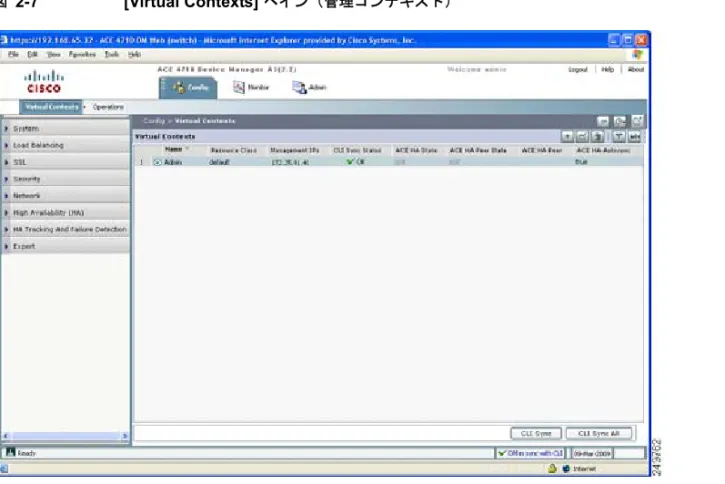725x484 pixels.
Task: Click the default resource class cell
Action: pyautogui.click(x=219, y=162)
